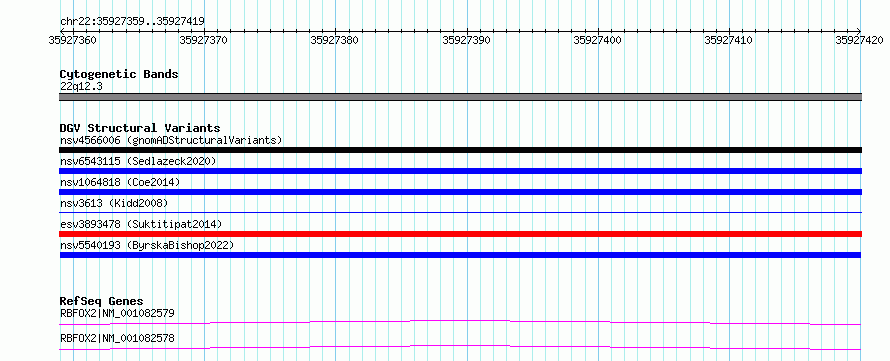890x361 pixels.
Task: Select the blue nsv6543115 variant bar
Action: coord(461,171)
